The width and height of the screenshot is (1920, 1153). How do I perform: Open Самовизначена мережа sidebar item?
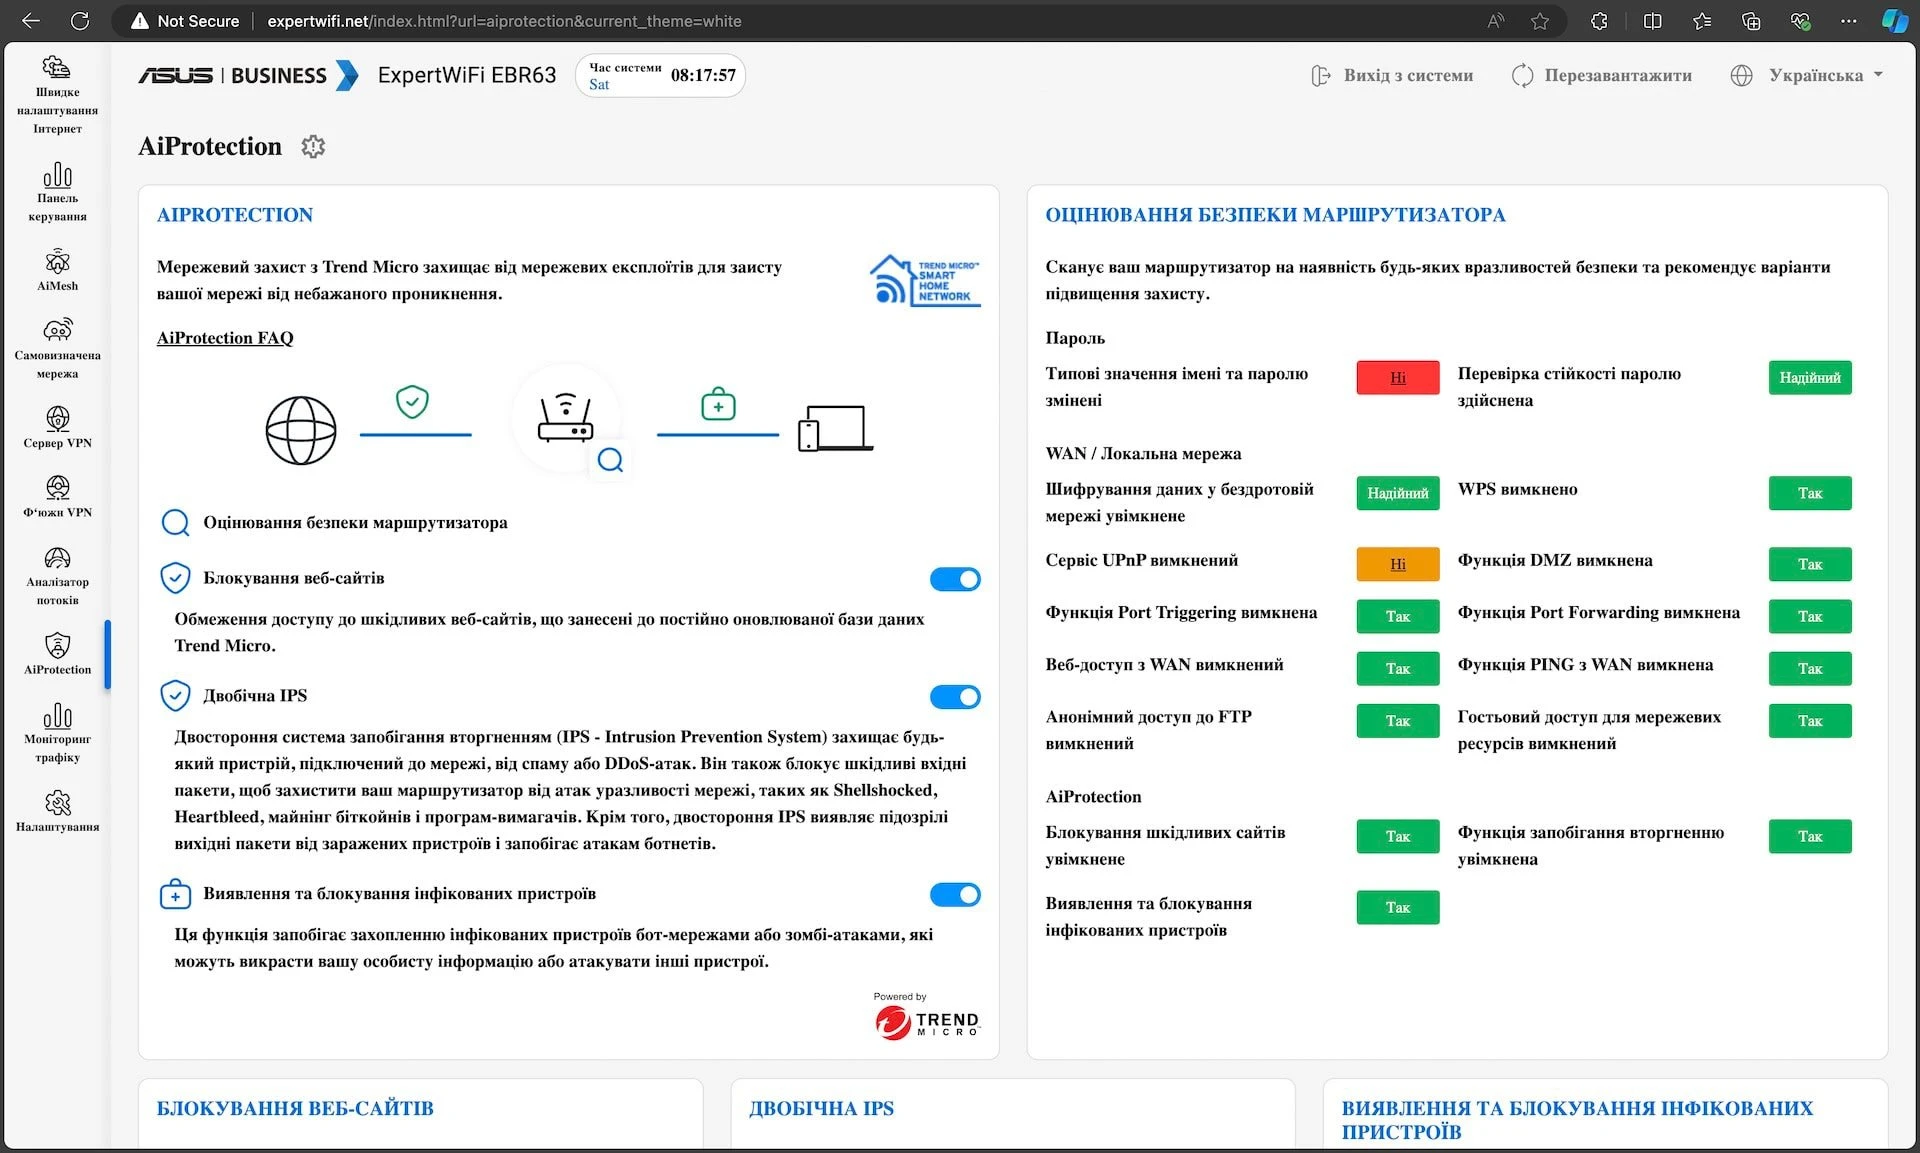point(57,349)
